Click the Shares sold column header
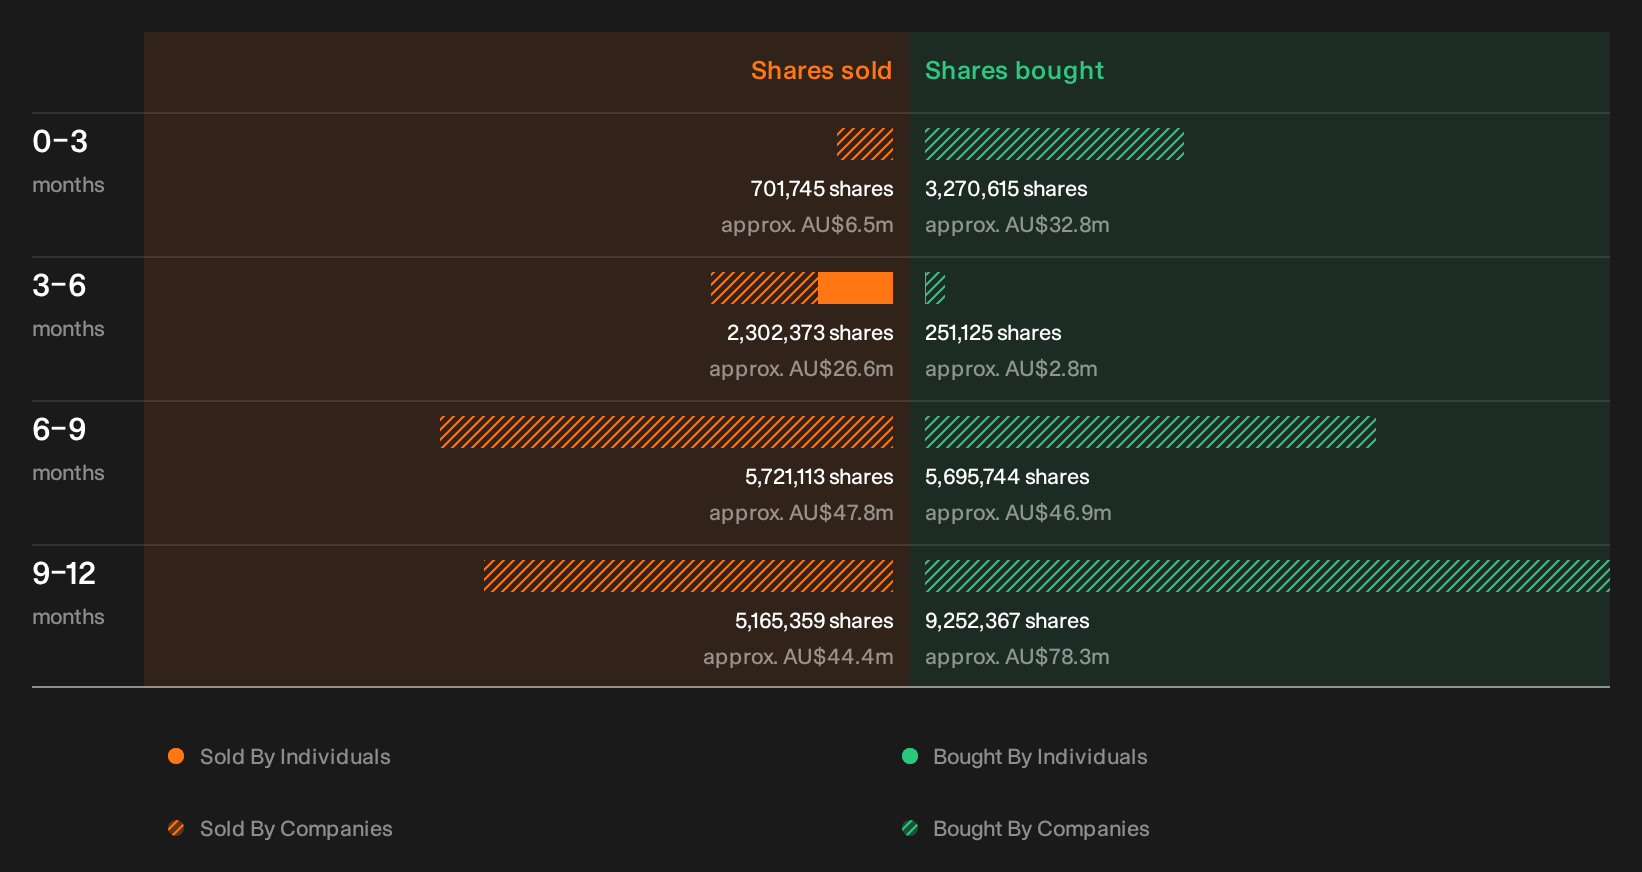Viewport: 1642px width, 872px height. pyautogui.click(x=821, y=71)
